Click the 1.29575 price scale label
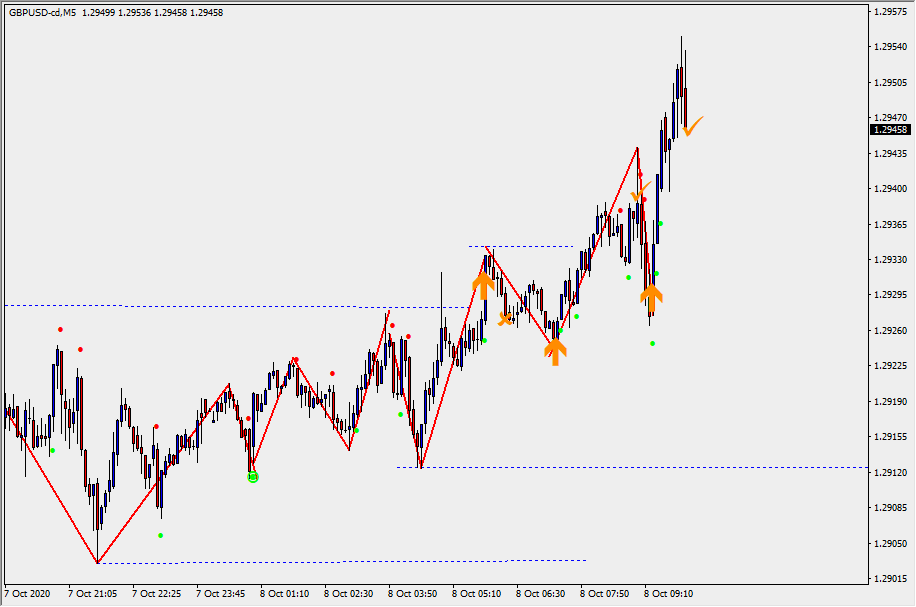Viewport: 916px width, 607px height. click(890, 12)
